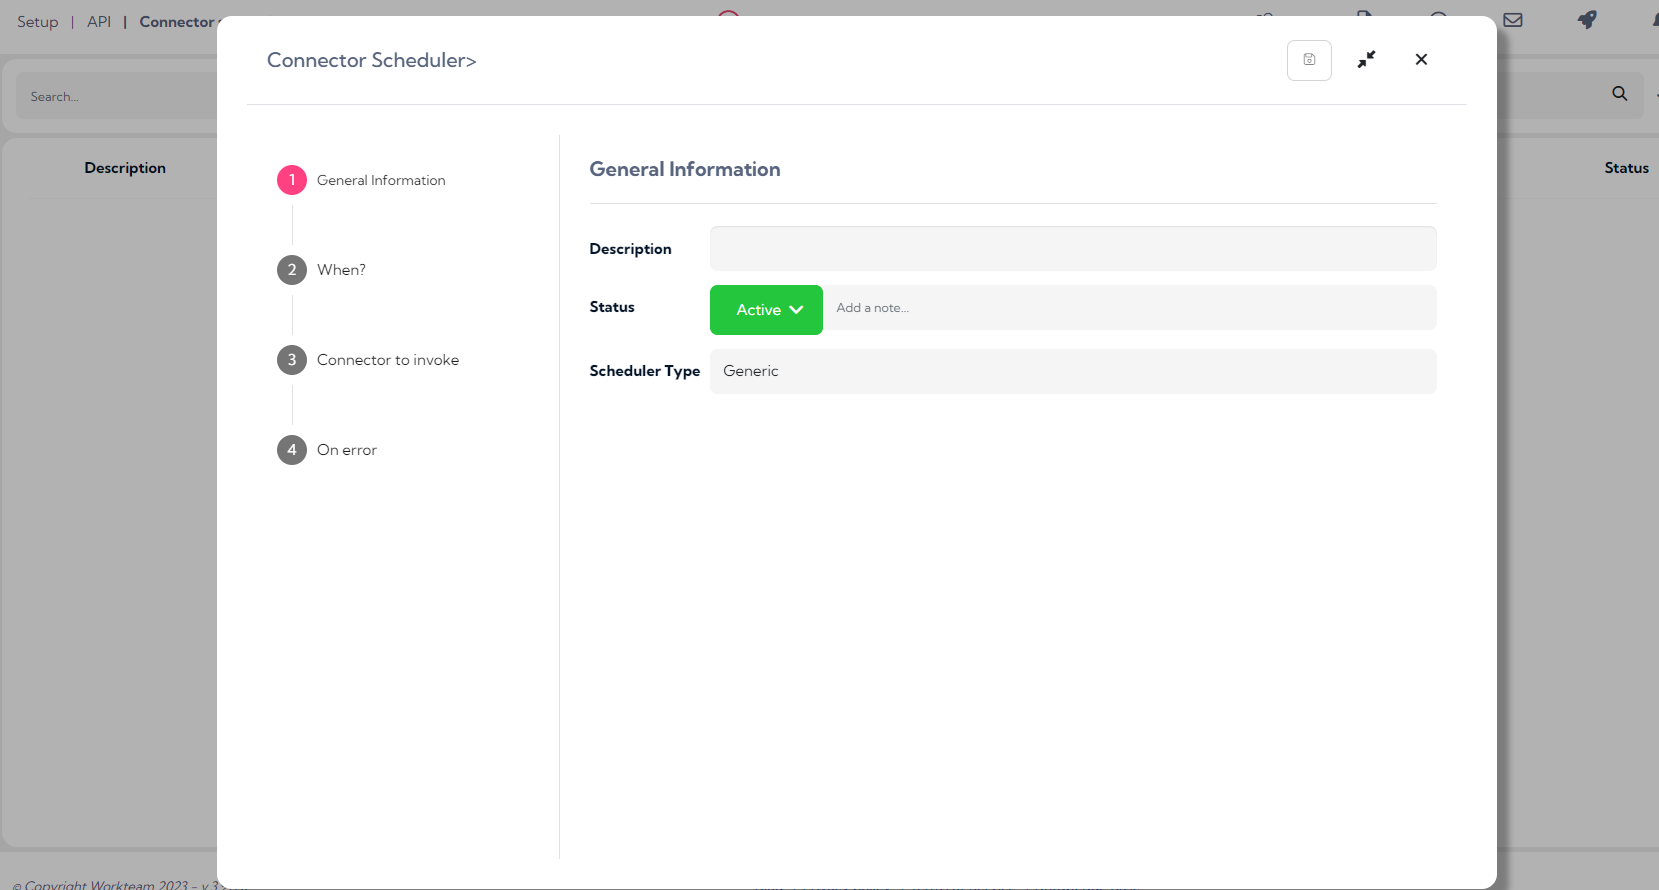Collapse the dialog with the shrink arrows icon
The image size is (1659, 890).
point(1366,60)
